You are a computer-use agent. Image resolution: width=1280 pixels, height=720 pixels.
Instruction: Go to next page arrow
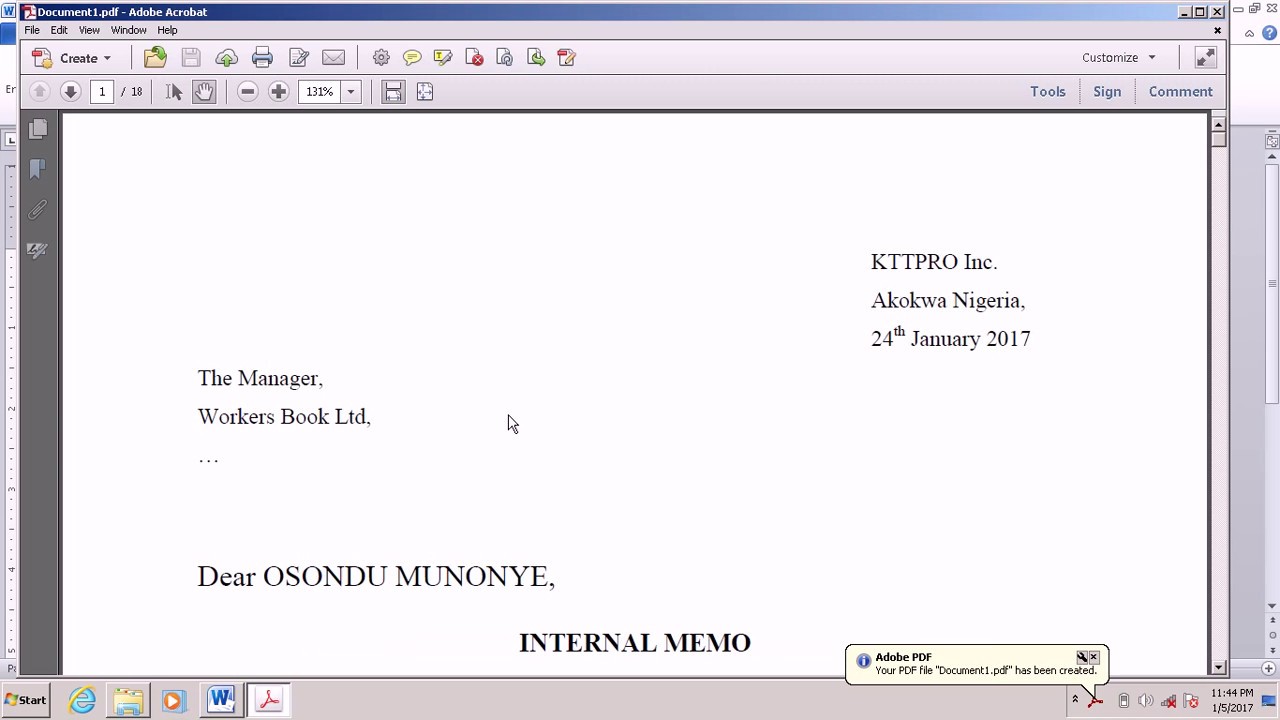click(70, 92)
